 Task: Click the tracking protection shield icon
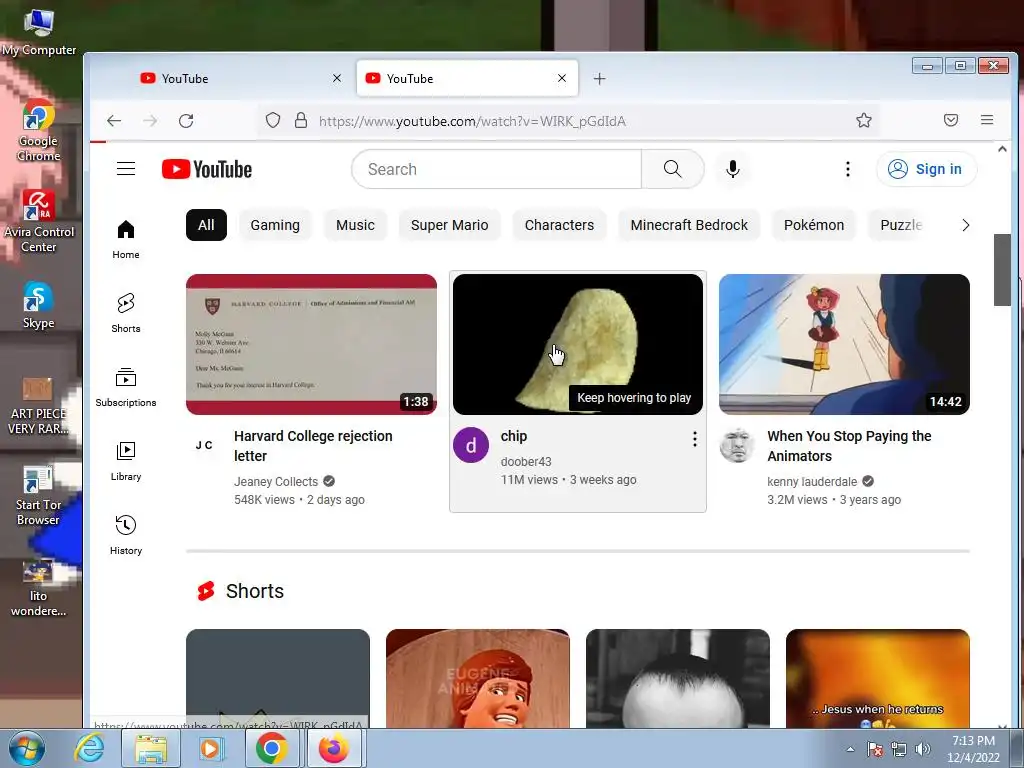pos(273,120)
